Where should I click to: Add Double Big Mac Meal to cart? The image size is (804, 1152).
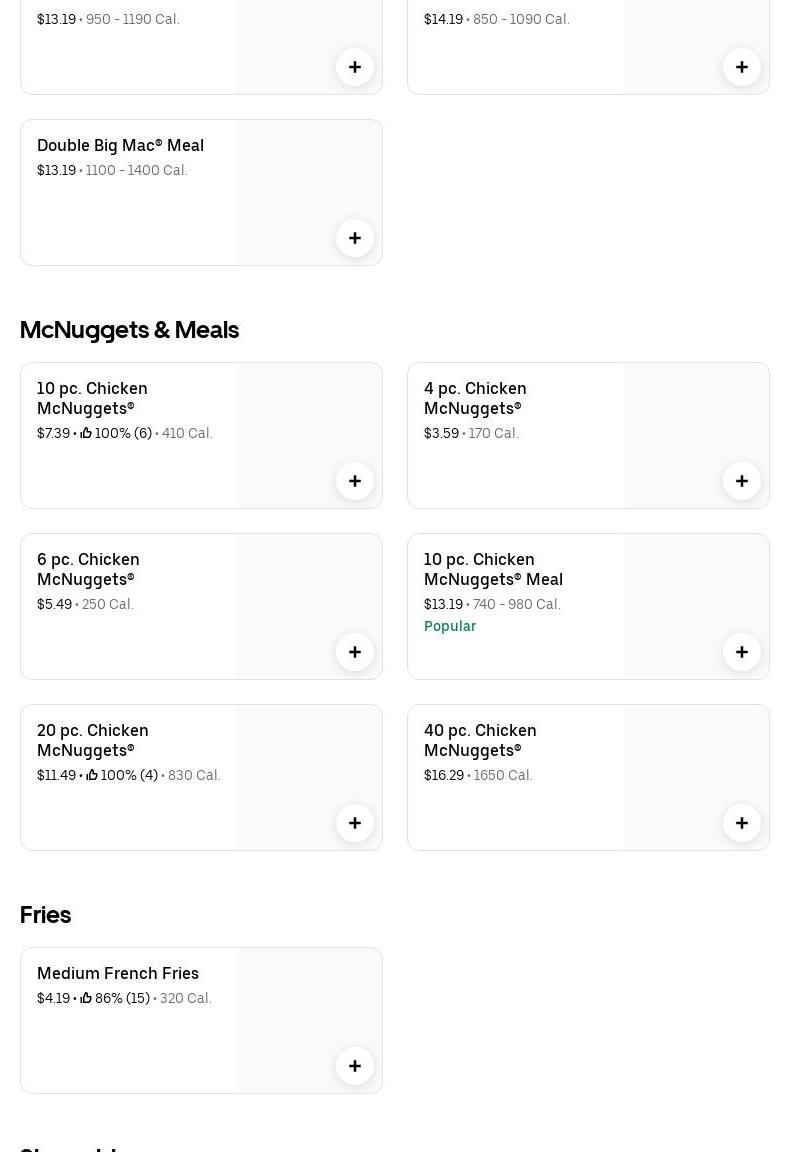pos(355,238)
